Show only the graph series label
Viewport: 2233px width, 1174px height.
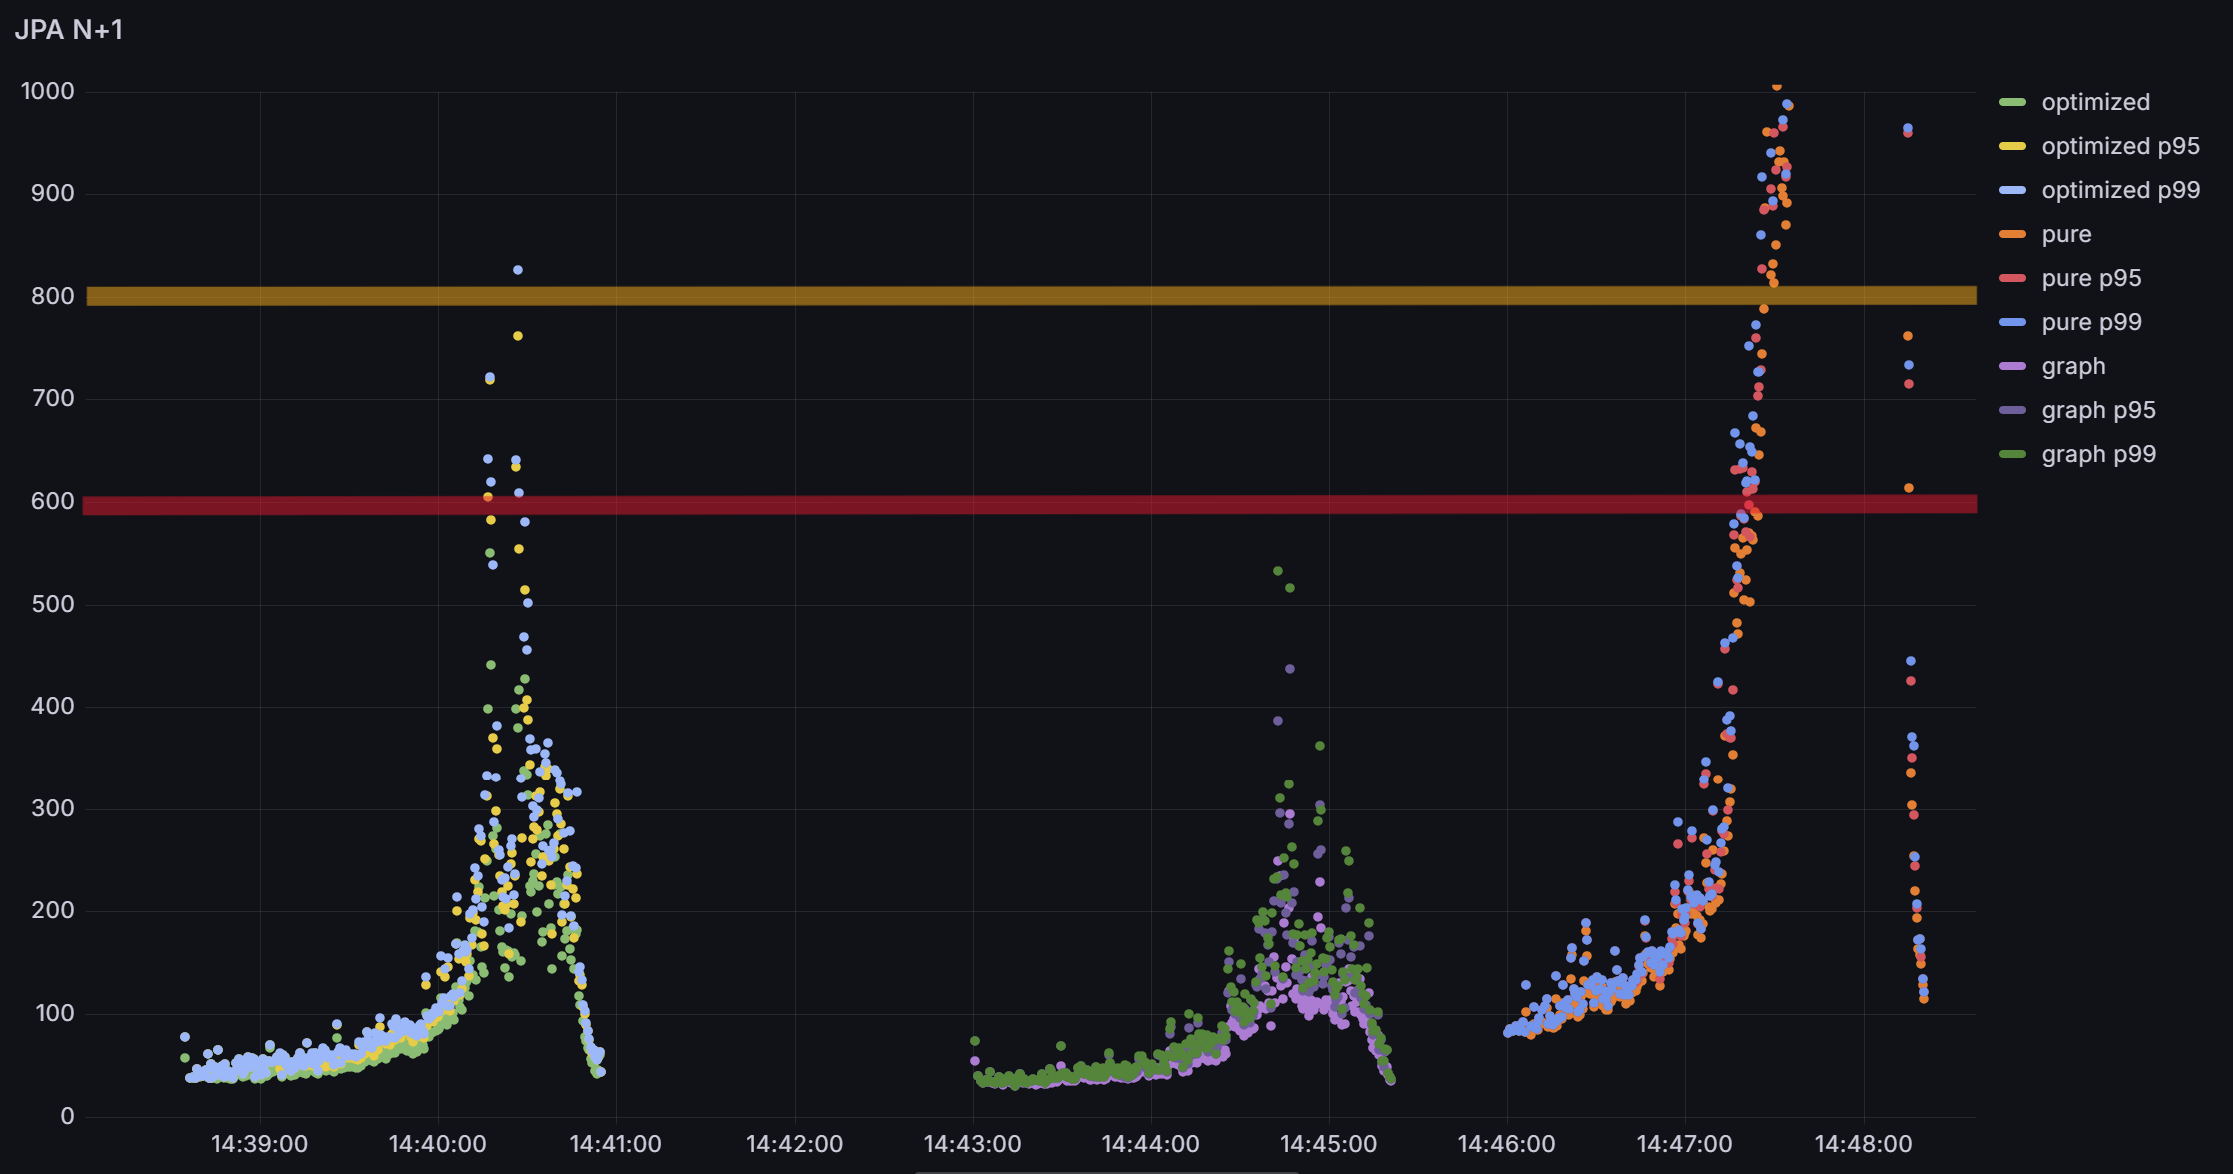click(x=2073, y=366)
